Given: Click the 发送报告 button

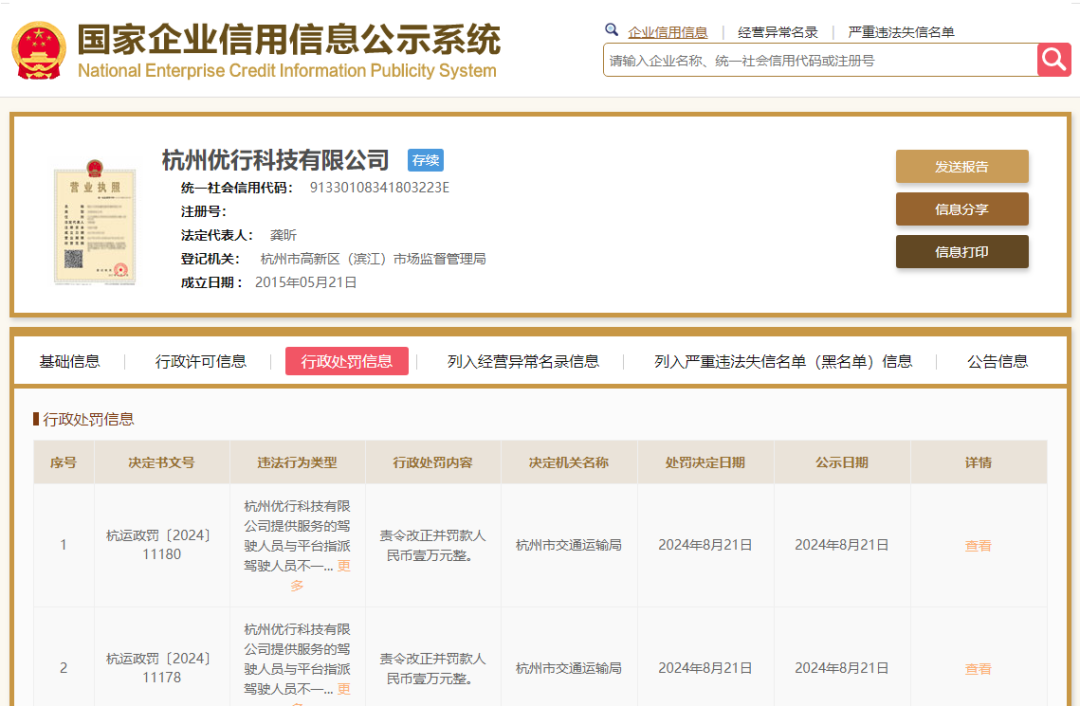Looking at the screenshot, I should 961,167.
